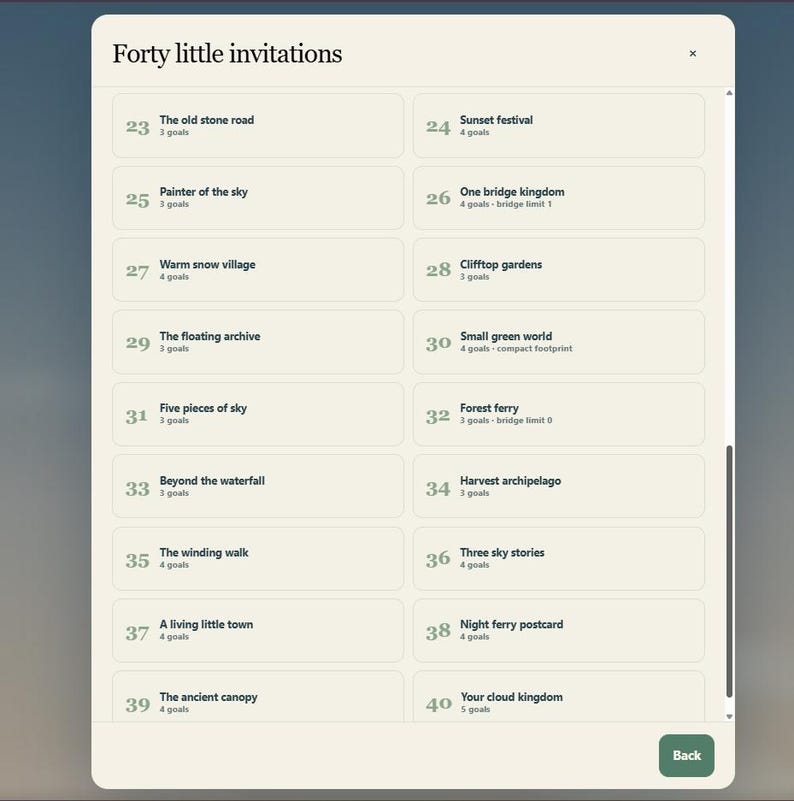The width and height of the screenshot is (794, 801).
Task: Click the 'compact footprint' subtitle text
Action: pyautogui.click(x=534, y=348)
